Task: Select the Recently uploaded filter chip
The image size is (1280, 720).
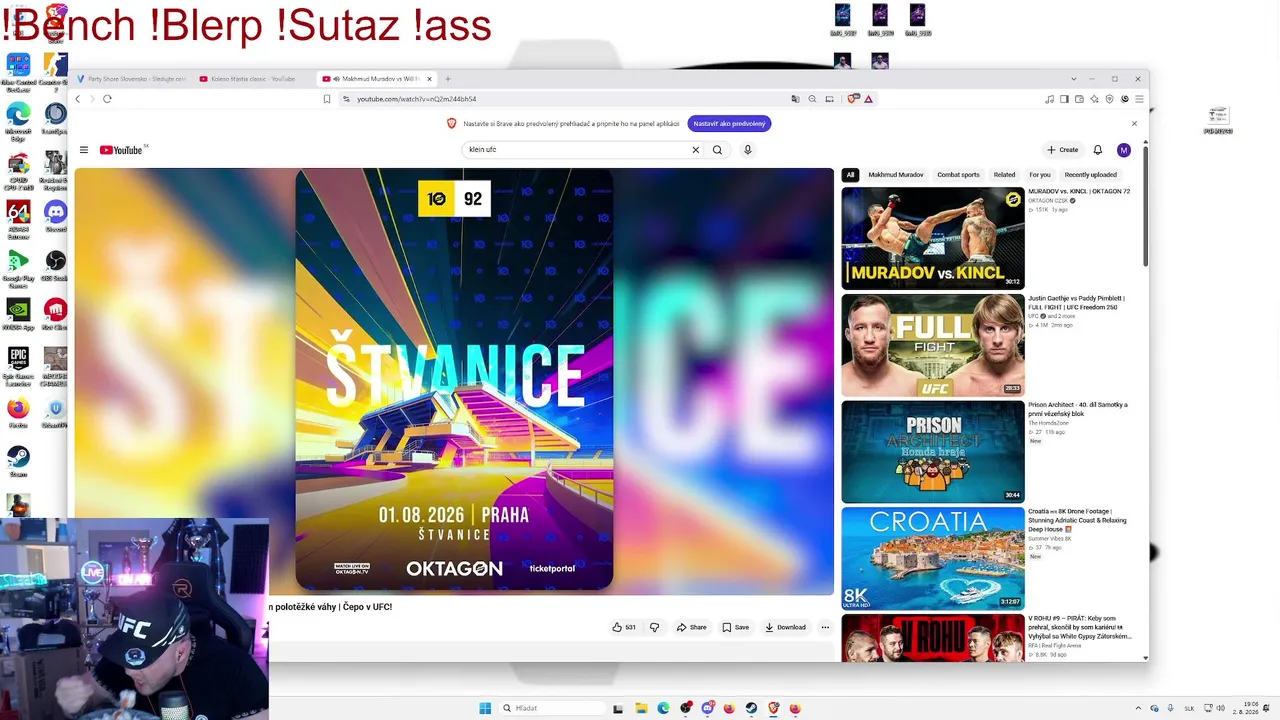Action: pos(1091,175)
